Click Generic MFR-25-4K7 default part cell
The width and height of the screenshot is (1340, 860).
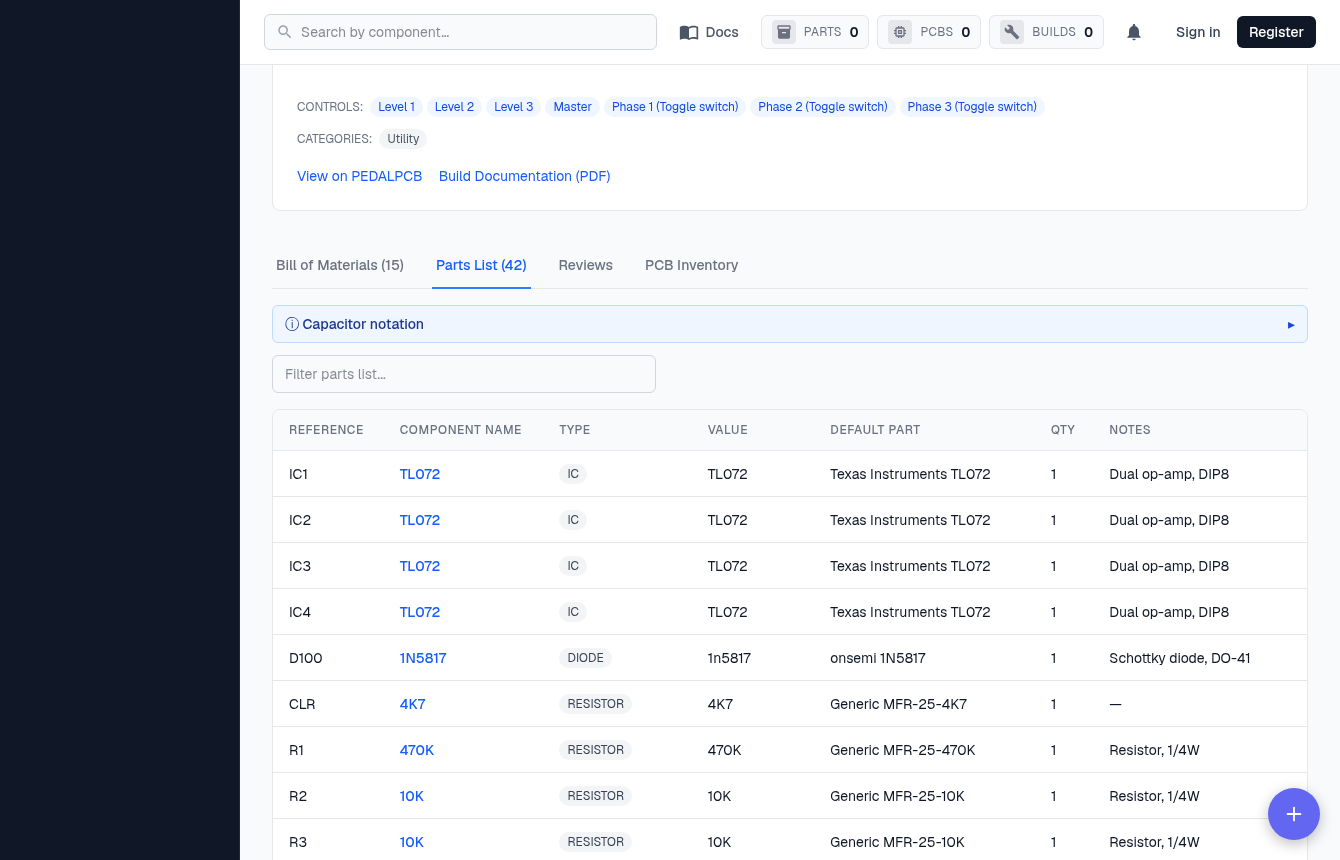(898, 704)
